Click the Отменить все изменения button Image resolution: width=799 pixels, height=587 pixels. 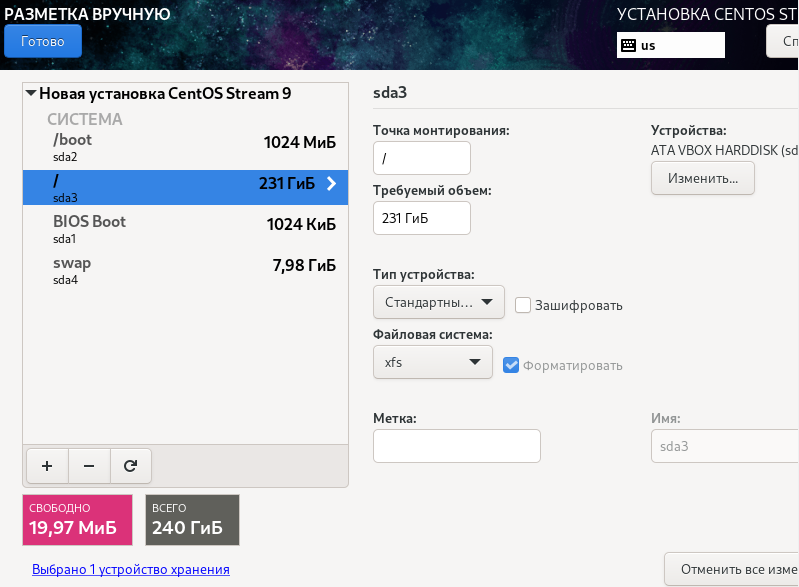pyautogui.click(x=733, y=569)
